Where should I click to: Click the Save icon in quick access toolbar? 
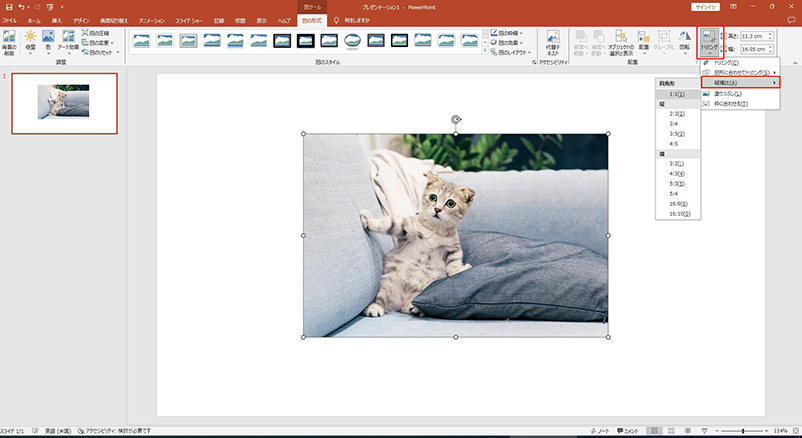[8, 7]
